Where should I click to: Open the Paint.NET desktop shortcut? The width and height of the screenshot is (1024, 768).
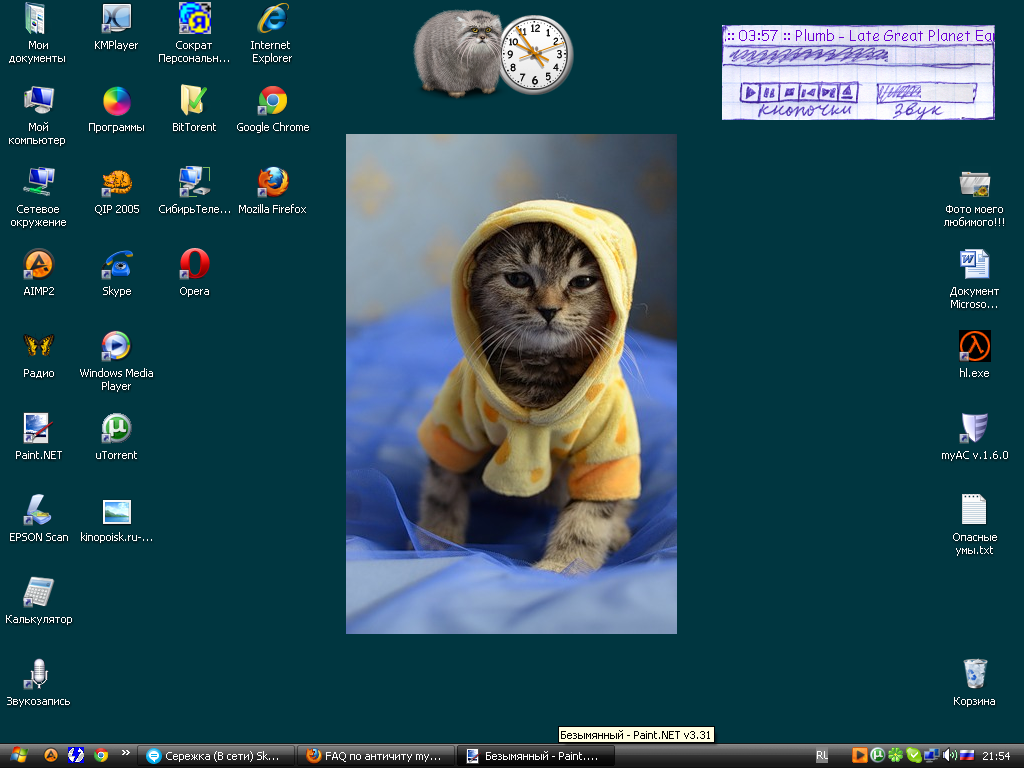38,429
